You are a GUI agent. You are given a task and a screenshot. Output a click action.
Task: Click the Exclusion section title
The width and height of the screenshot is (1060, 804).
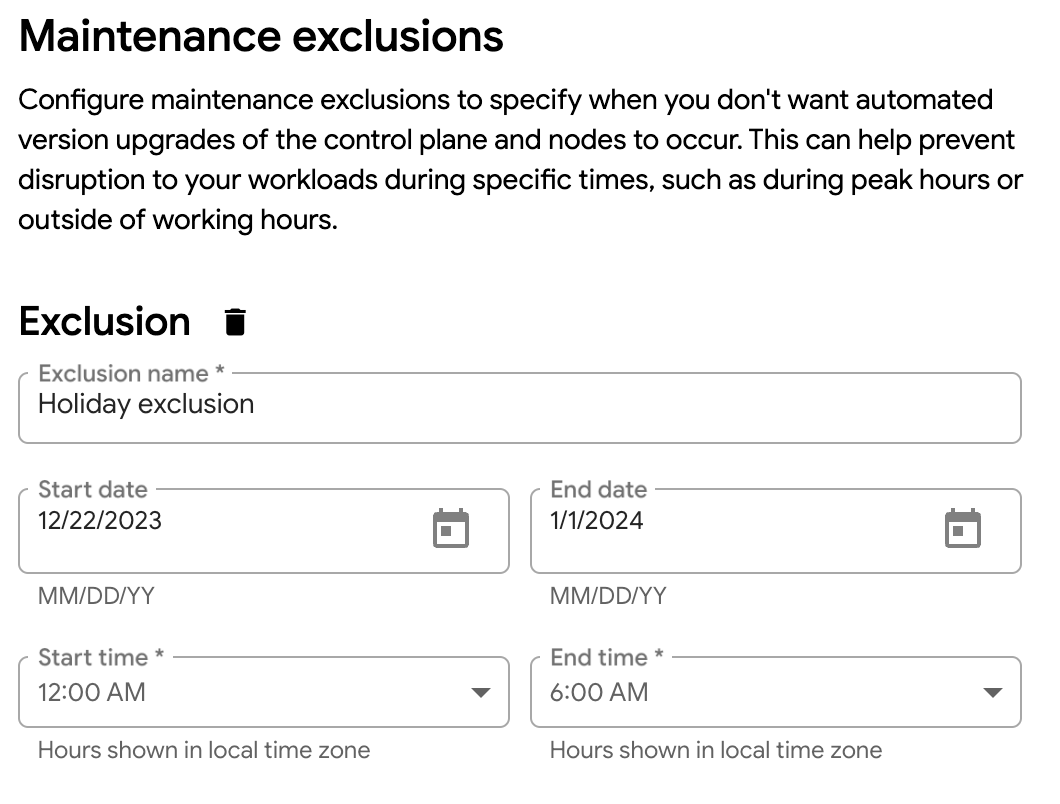(105, 321)
